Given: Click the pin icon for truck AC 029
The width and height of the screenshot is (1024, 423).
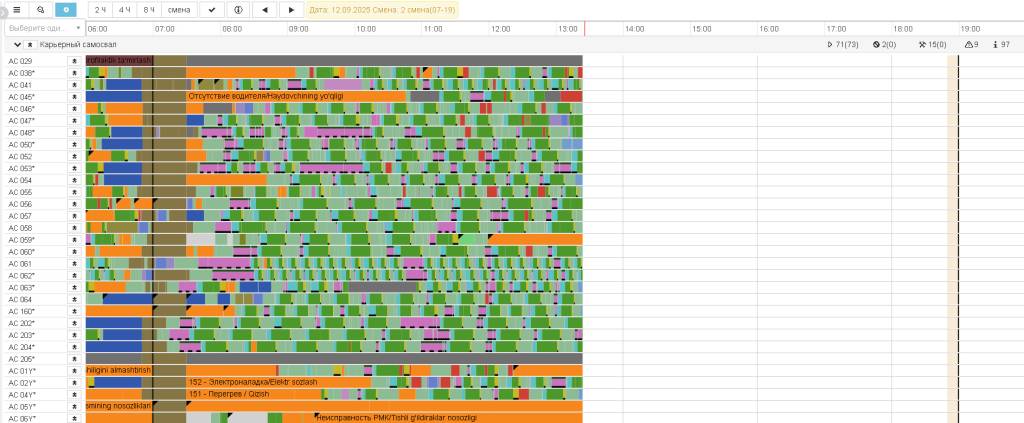Looking at the screenshot, I should click(x=74, y=61).
